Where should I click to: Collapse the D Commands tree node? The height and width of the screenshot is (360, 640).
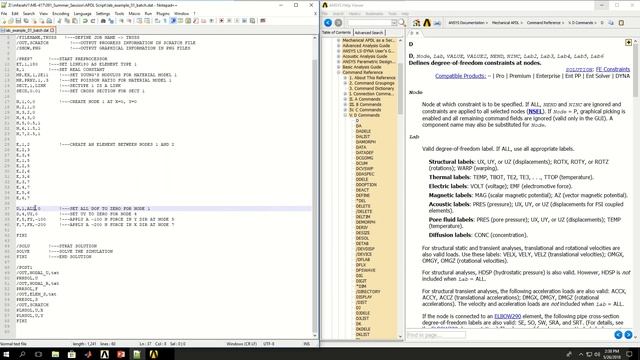345,115
